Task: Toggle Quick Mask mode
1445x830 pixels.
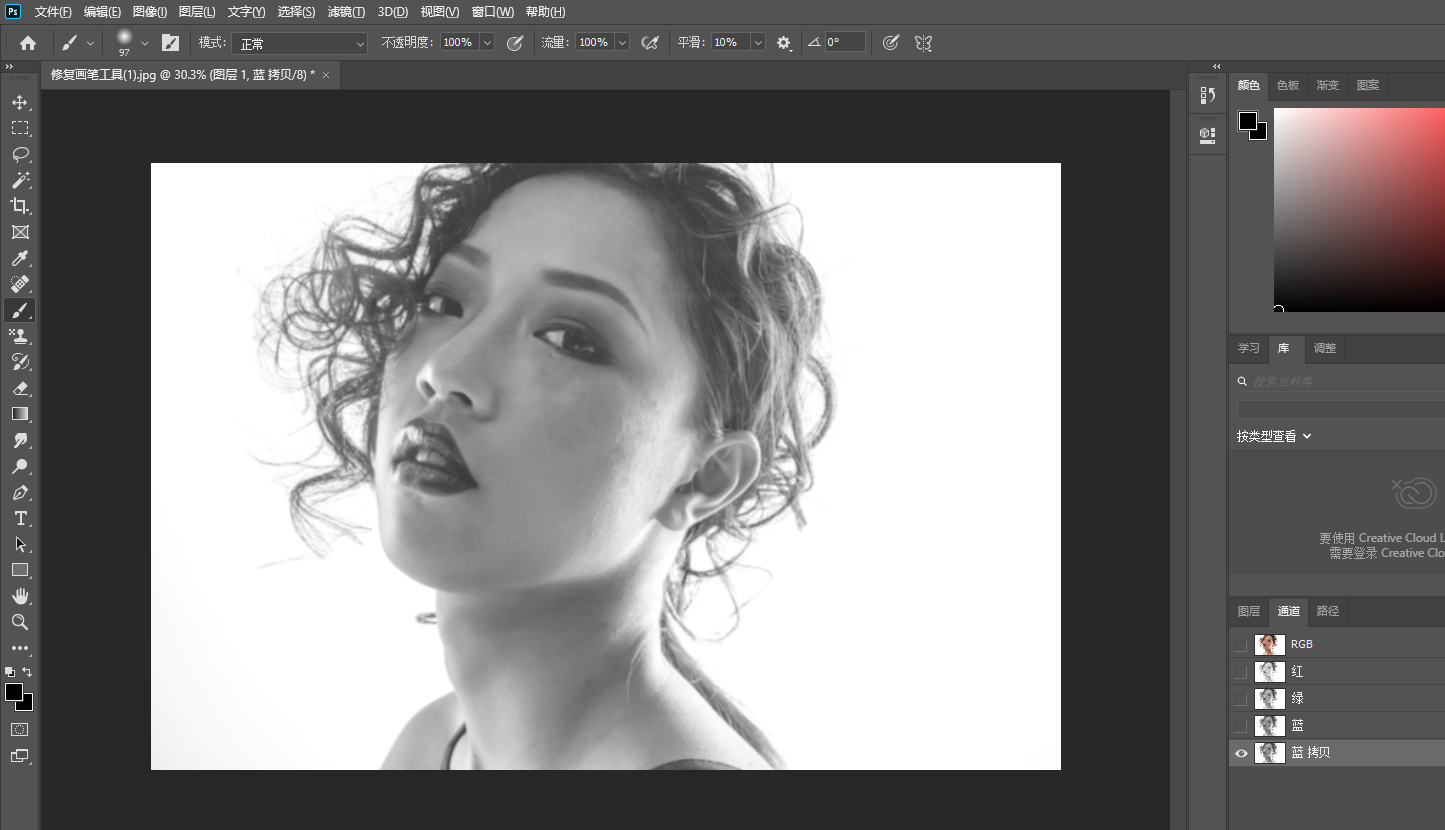Action: point(20,730)
